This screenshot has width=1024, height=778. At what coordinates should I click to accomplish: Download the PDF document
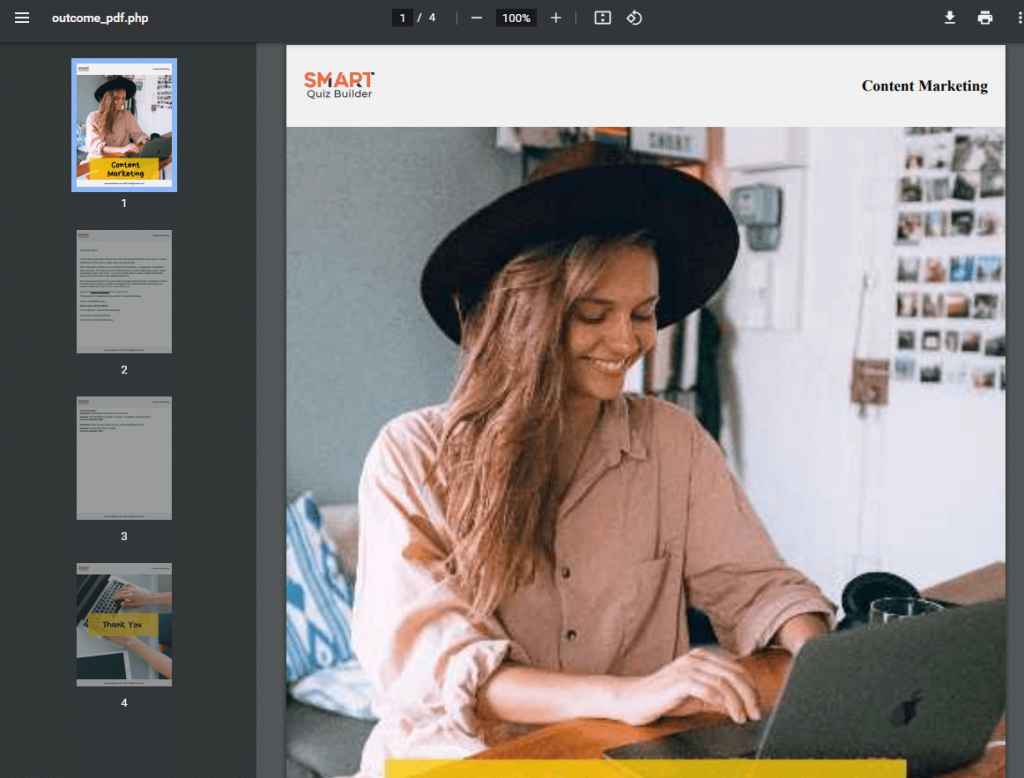pyautogui.click(x=949, y=17)
